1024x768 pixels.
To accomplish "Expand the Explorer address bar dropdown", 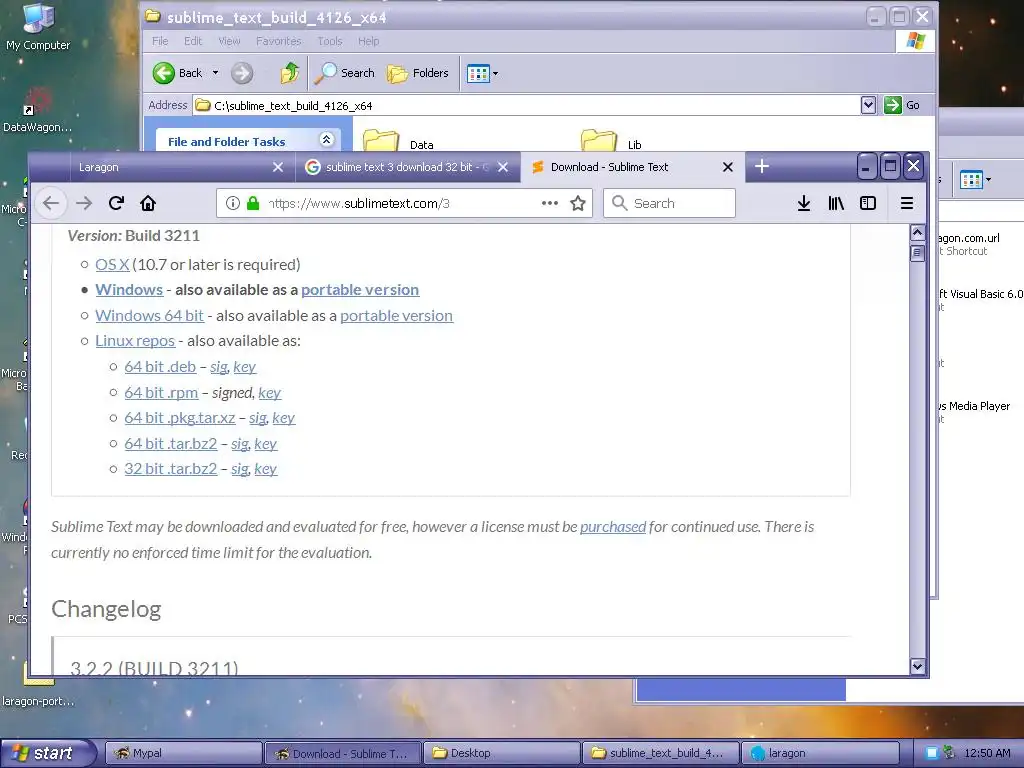I will (x=868, y=105).
